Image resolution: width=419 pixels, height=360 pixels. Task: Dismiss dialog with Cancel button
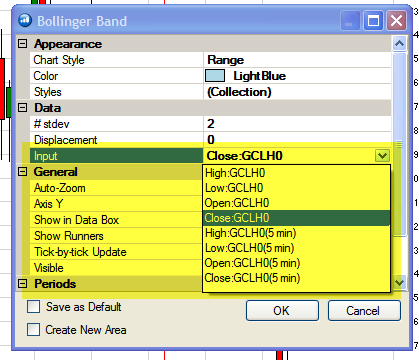364,311
